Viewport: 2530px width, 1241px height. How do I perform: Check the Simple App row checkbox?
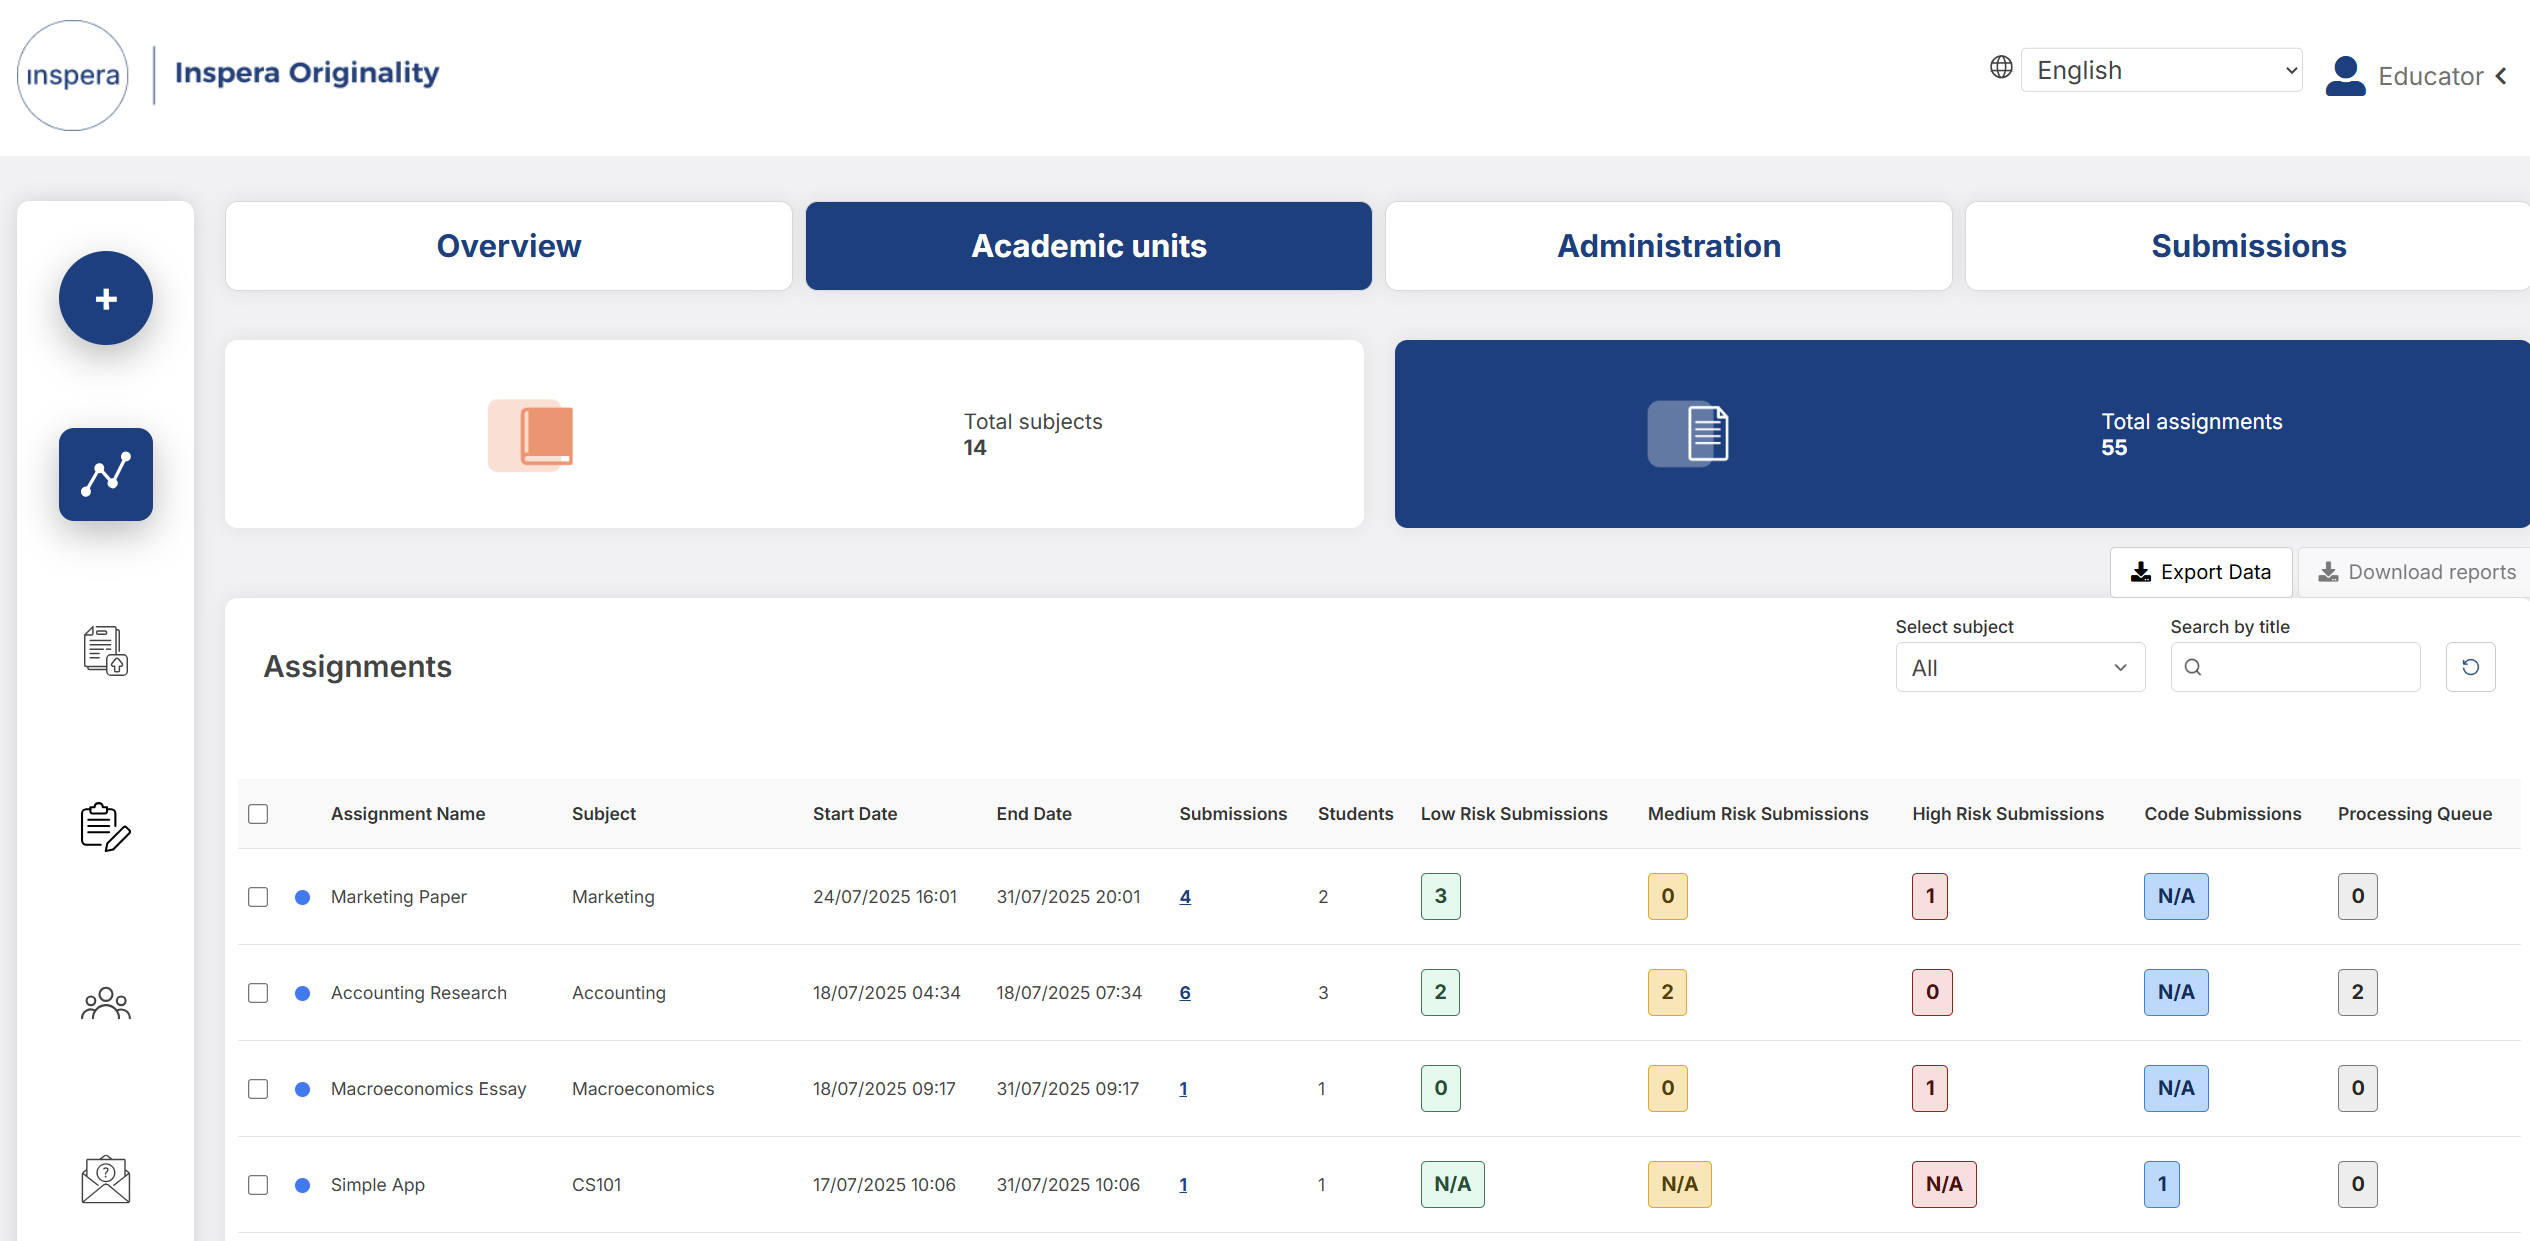click(x=258, y=1185)
